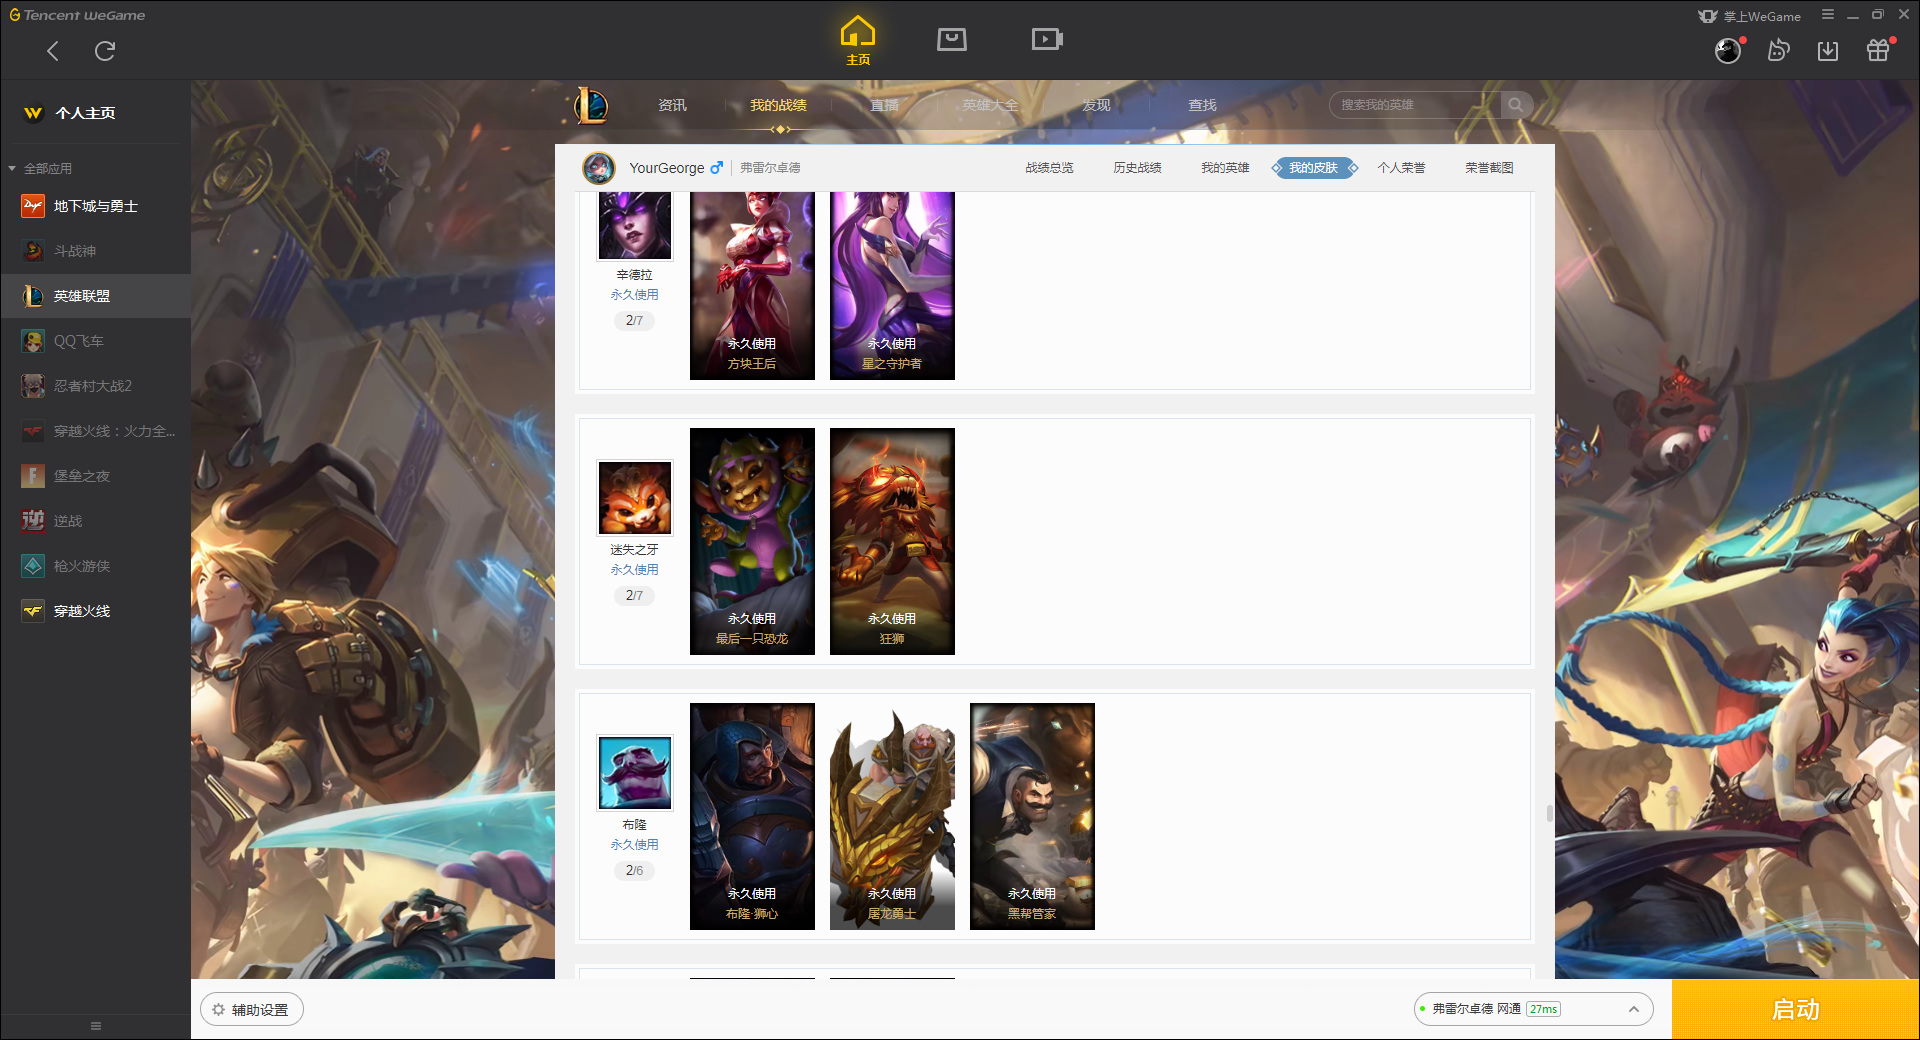Expand the 弗雷尔卓德 网通 server dropdown
This screenshot has height=1040, width=1920.
[1533, 1009]
